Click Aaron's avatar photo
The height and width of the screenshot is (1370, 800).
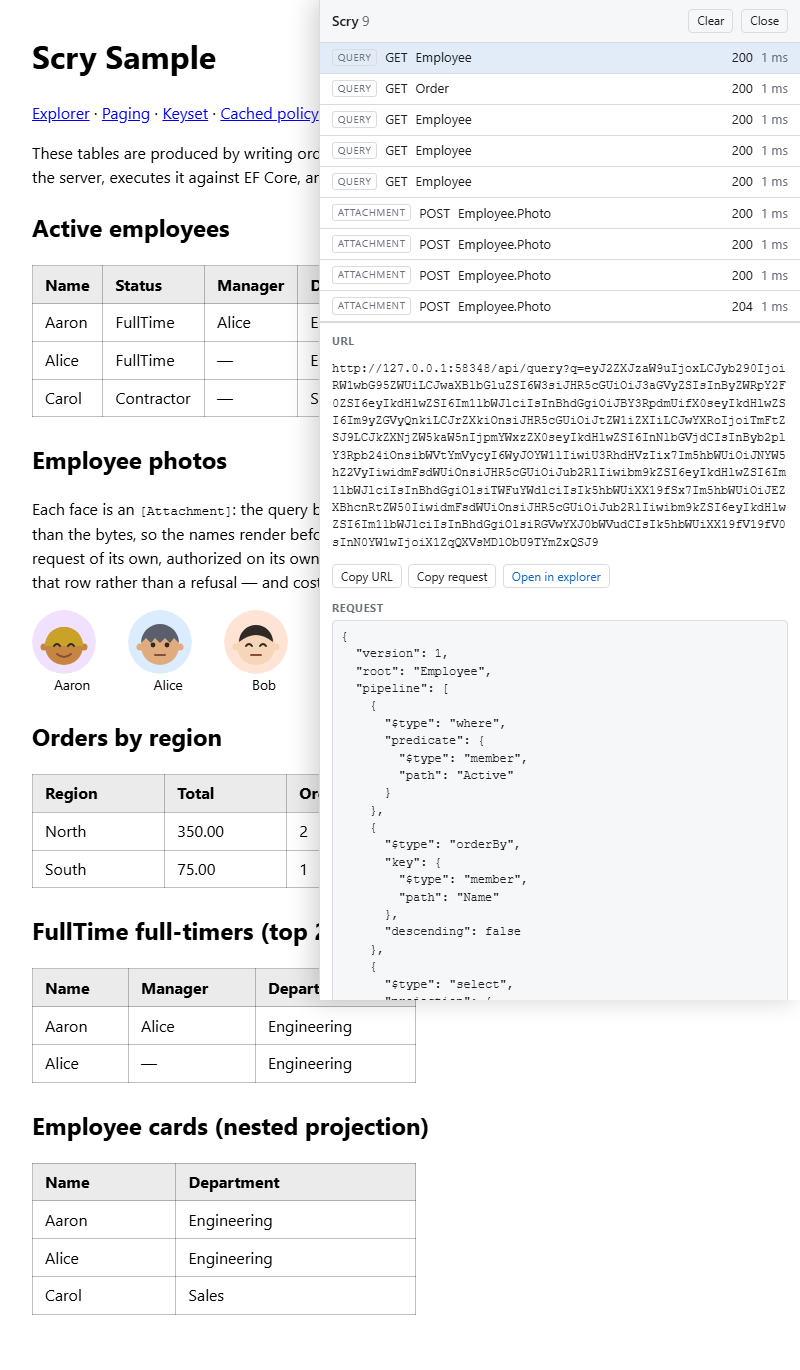tap(64, 642)
